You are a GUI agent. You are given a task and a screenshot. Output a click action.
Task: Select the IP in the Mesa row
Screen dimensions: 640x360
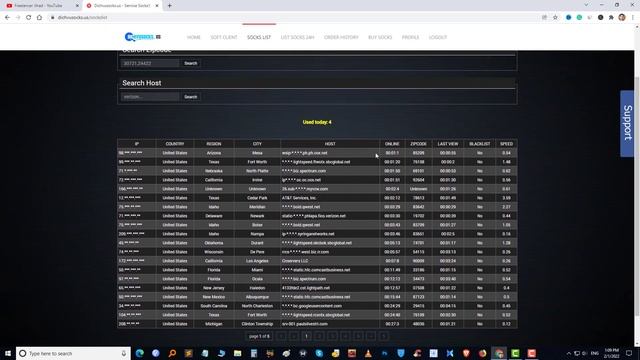coord(131,153)
